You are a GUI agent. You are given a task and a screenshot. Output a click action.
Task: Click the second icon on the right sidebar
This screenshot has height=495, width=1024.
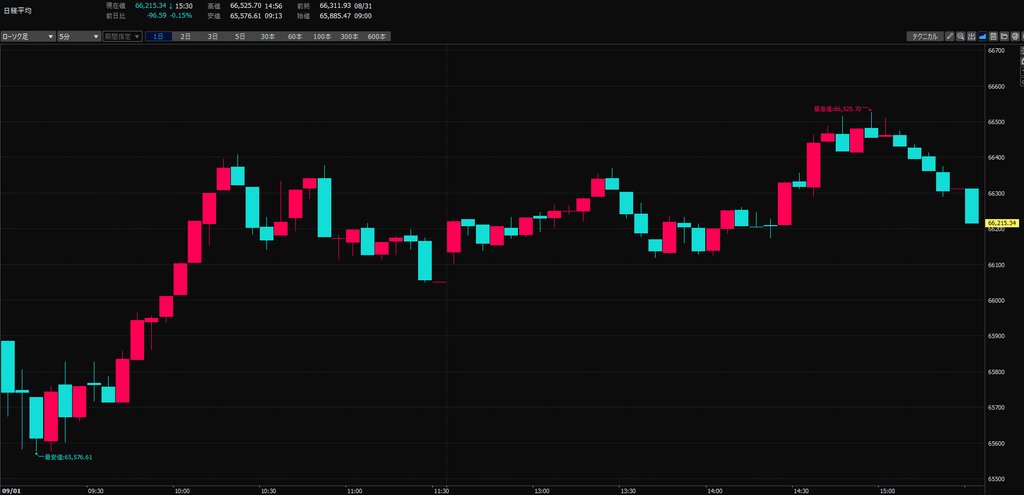pos(1022,61)
